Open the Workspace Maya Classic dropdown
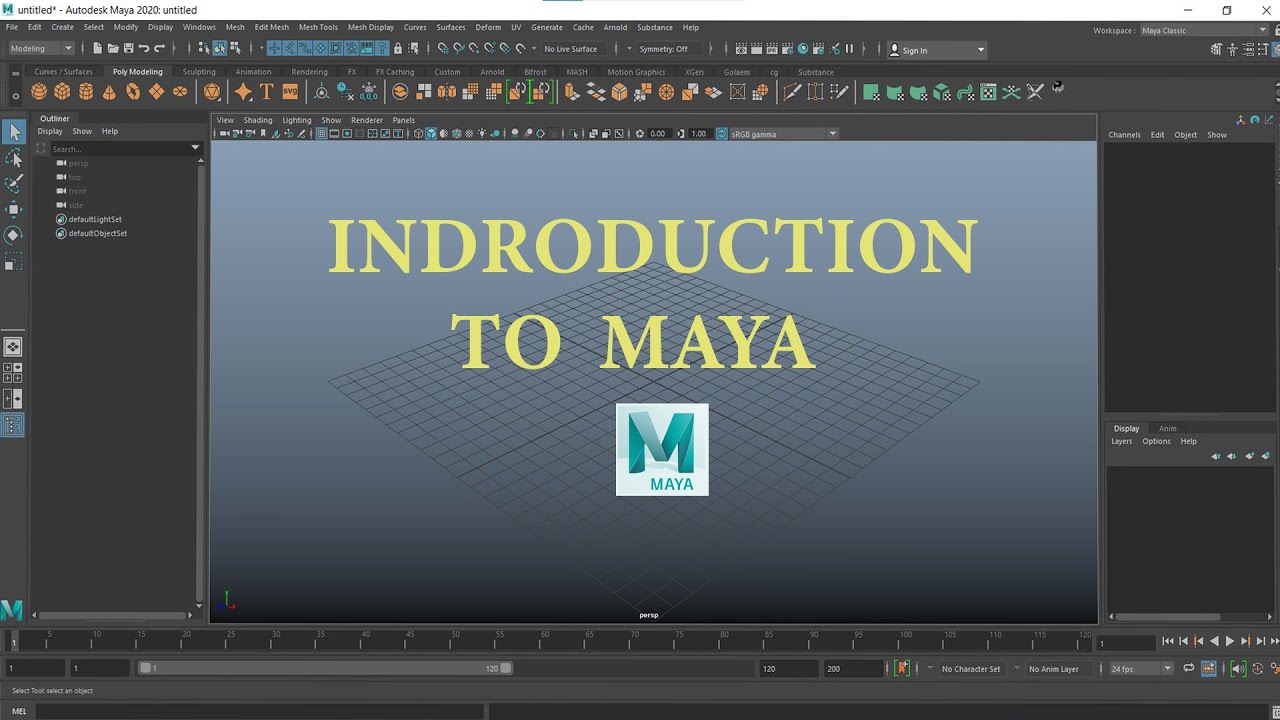 tap(1204, 30)
